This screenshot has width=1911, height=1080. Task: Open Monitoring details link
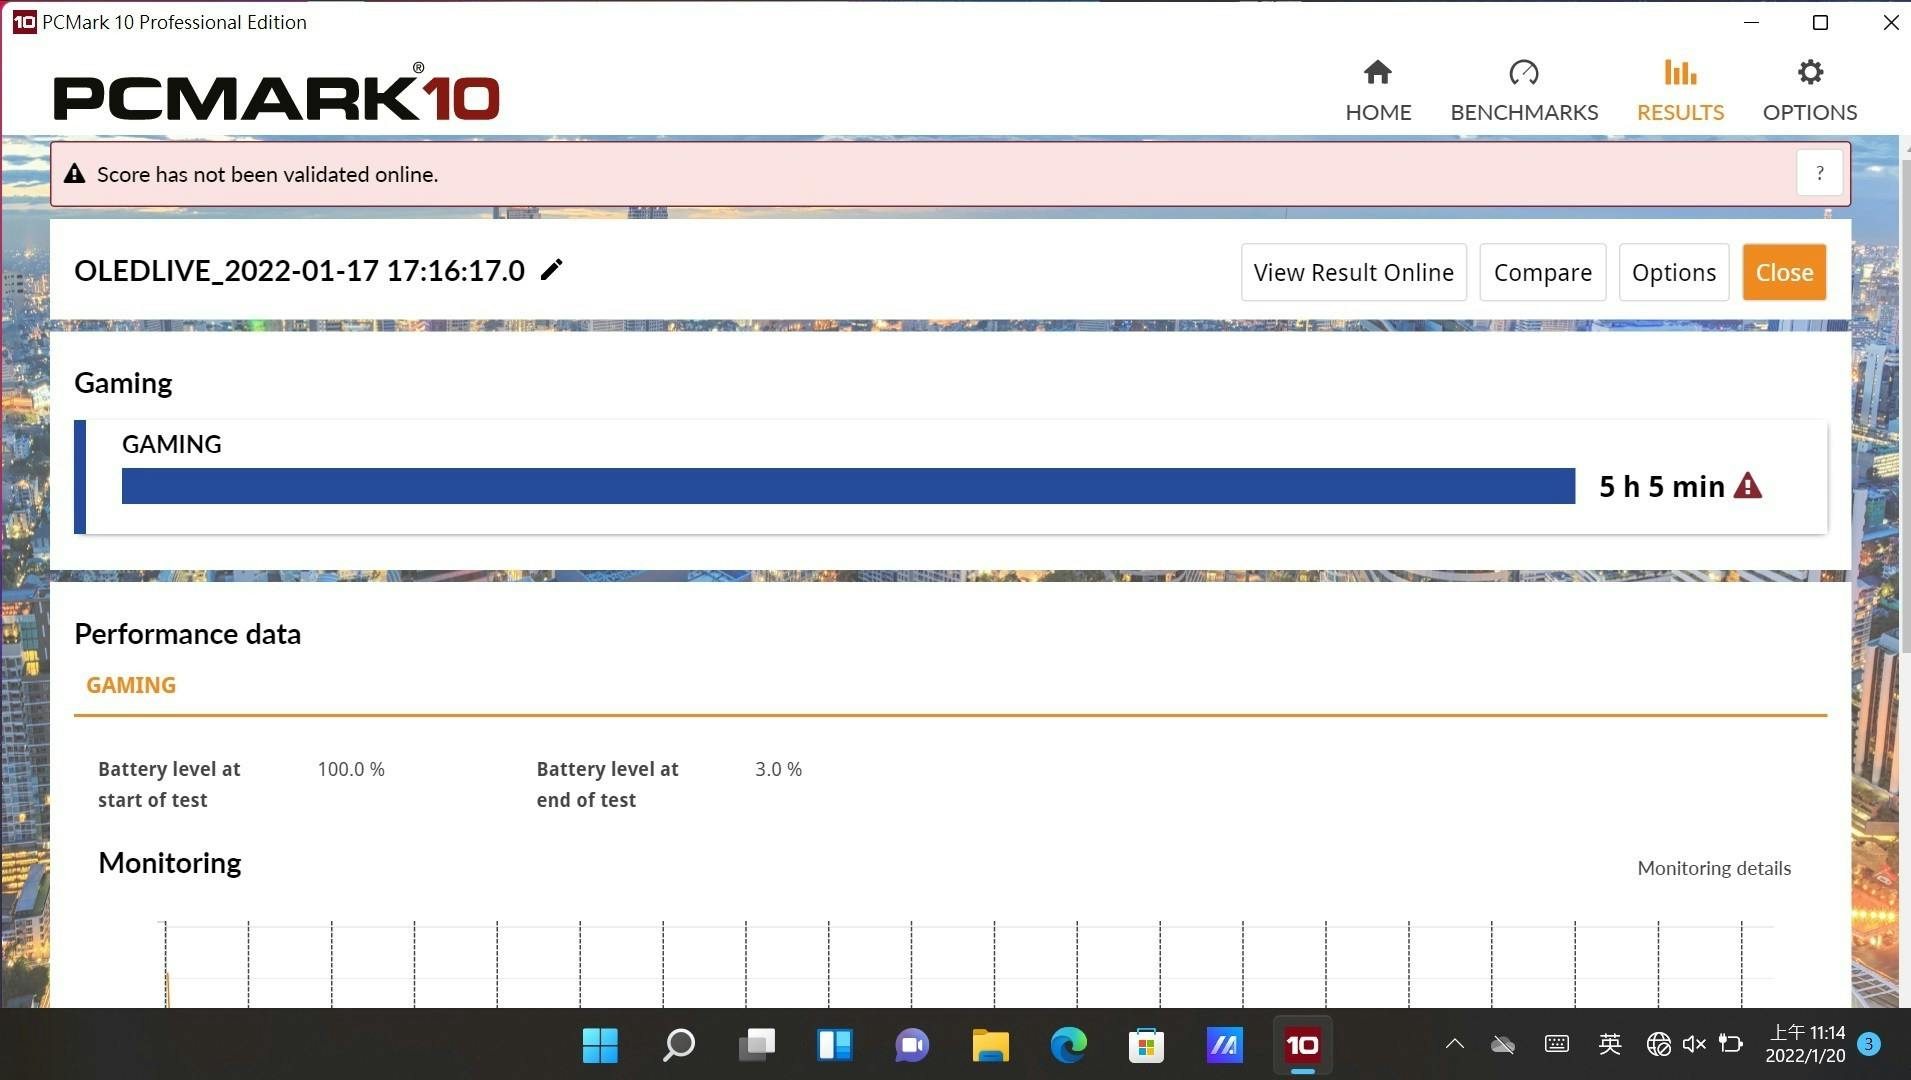pyautogui.click(x=1713, y=868)
